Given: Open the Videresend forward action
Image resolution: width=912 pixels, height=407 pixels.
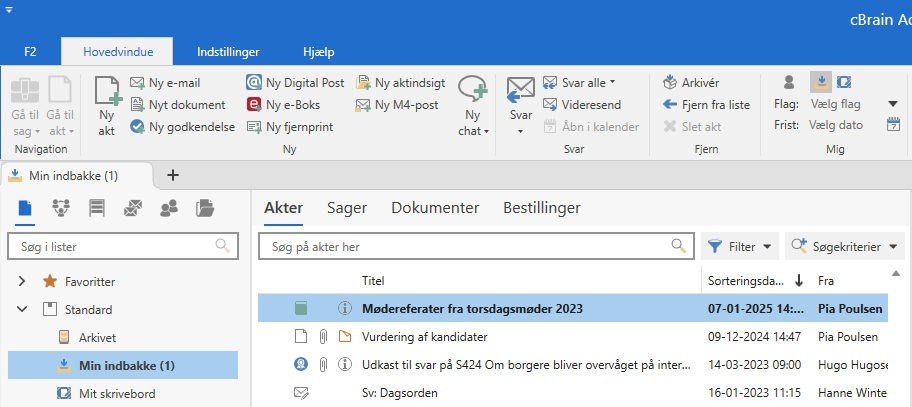Looking at the screenshot, I should (583, 104).
